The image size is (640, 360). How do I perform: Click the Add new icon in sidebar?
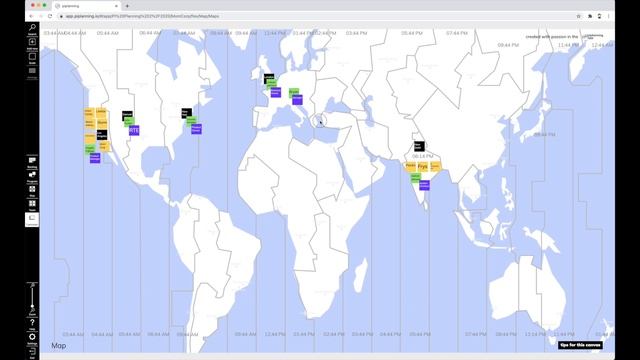[x=32, y=43]
